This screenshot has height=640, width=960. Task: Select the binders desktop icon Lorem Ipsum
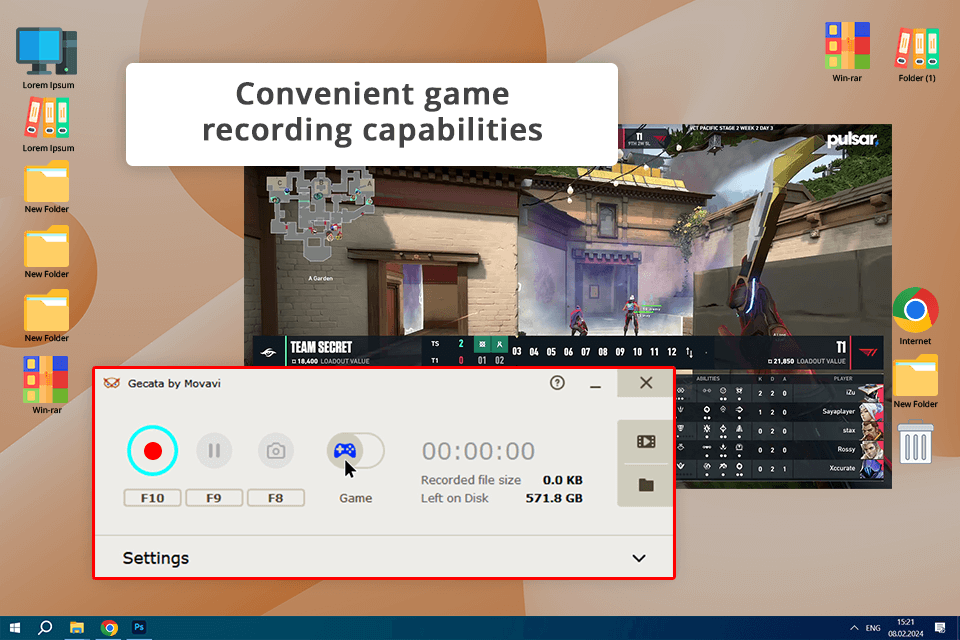coord(47,126)
